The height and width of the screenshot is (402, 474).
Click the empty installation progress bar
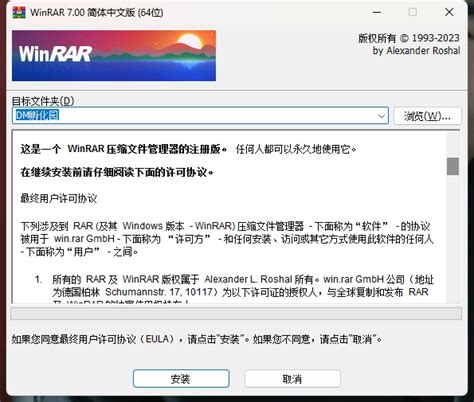236,314
